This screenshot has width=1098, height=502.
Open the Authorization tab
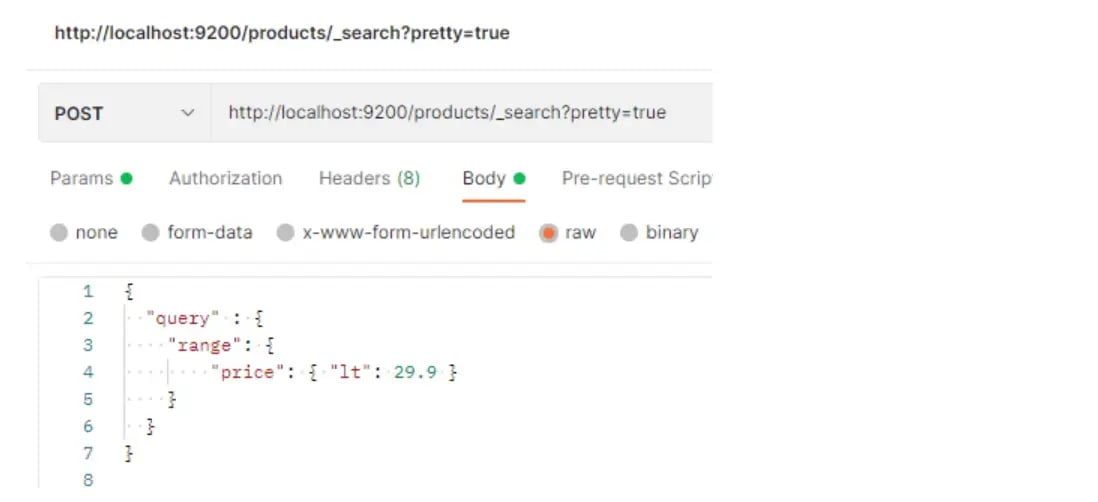pos(225,179)
